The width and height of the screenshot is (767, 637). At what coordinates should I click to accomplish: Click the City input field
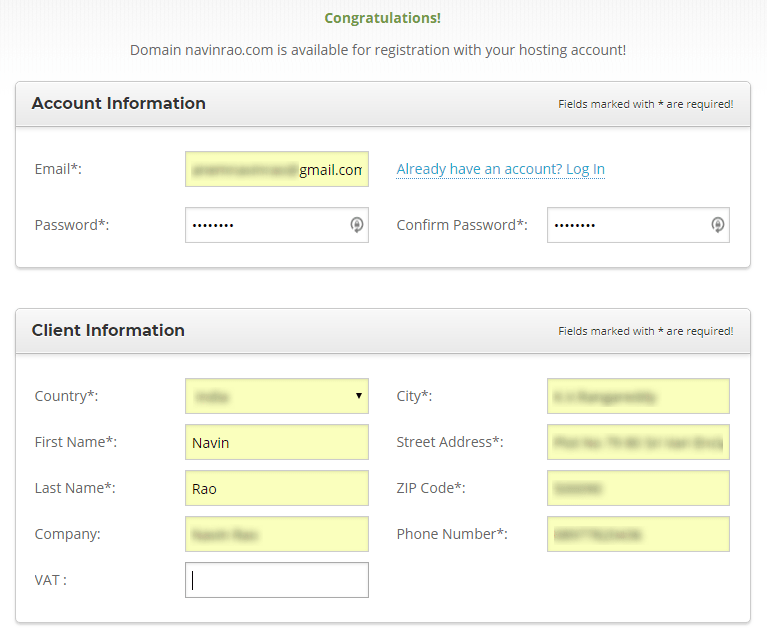point(638,396)
